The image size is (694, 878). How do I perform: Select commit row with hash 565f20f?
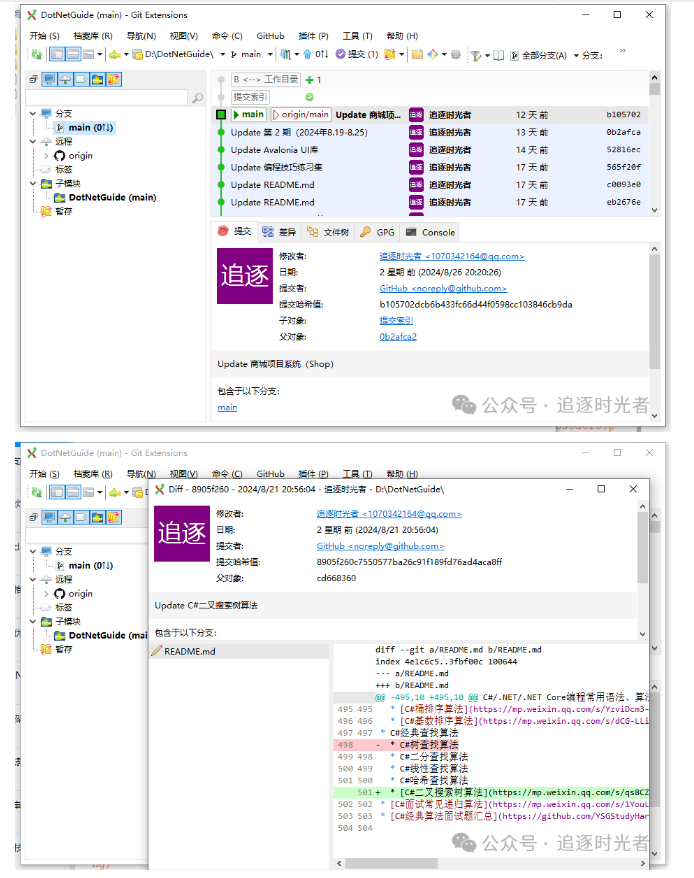click(430, 167)
